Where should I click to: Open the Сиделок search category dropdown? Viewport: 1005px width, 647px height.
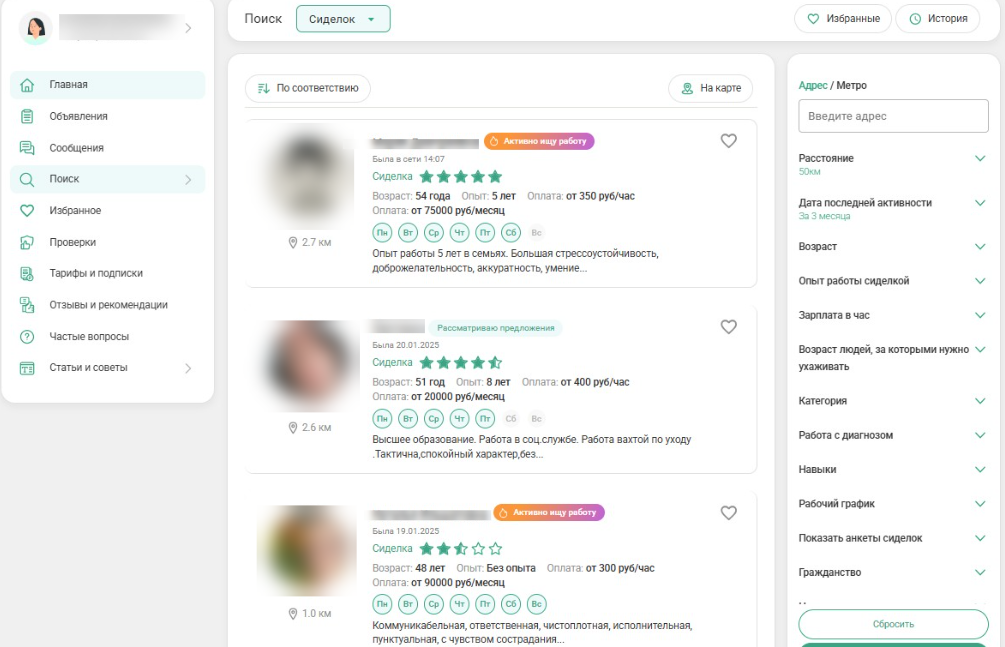pyautogui.click(x=343, y=18)
